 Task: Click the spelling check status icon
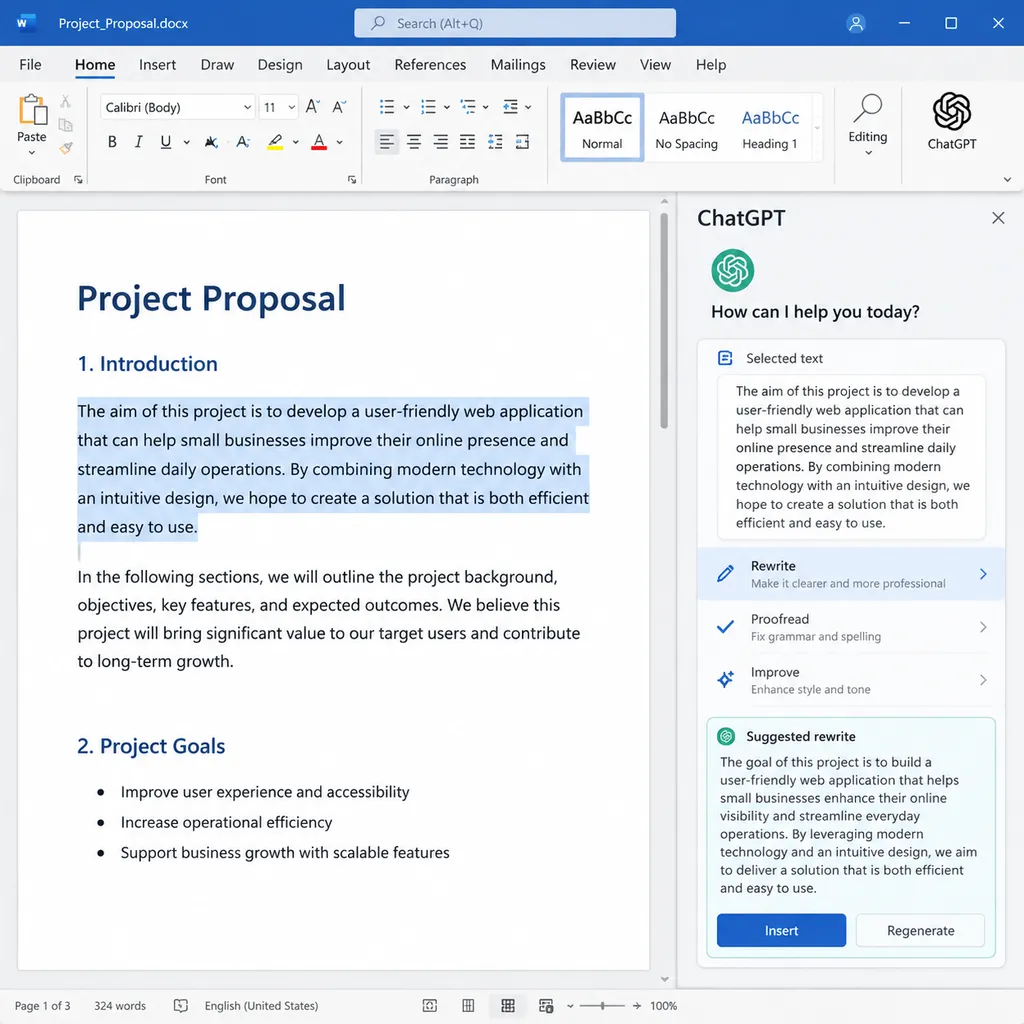181,1006
